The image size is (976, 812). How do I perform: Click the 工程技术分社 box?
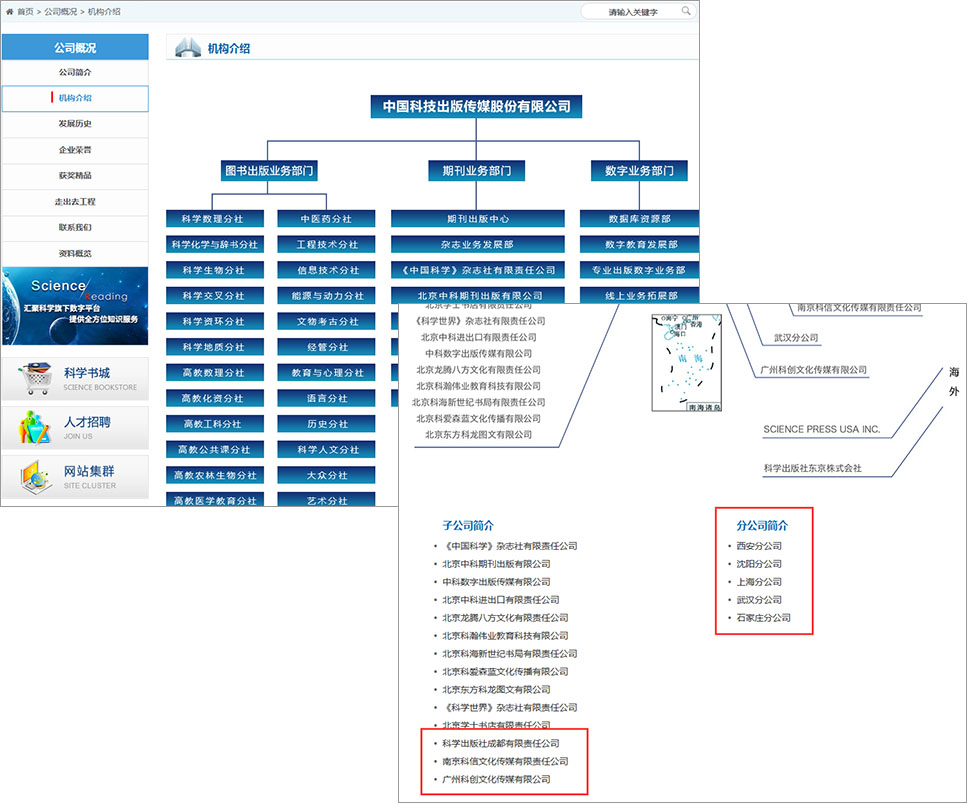click(326, 245)
